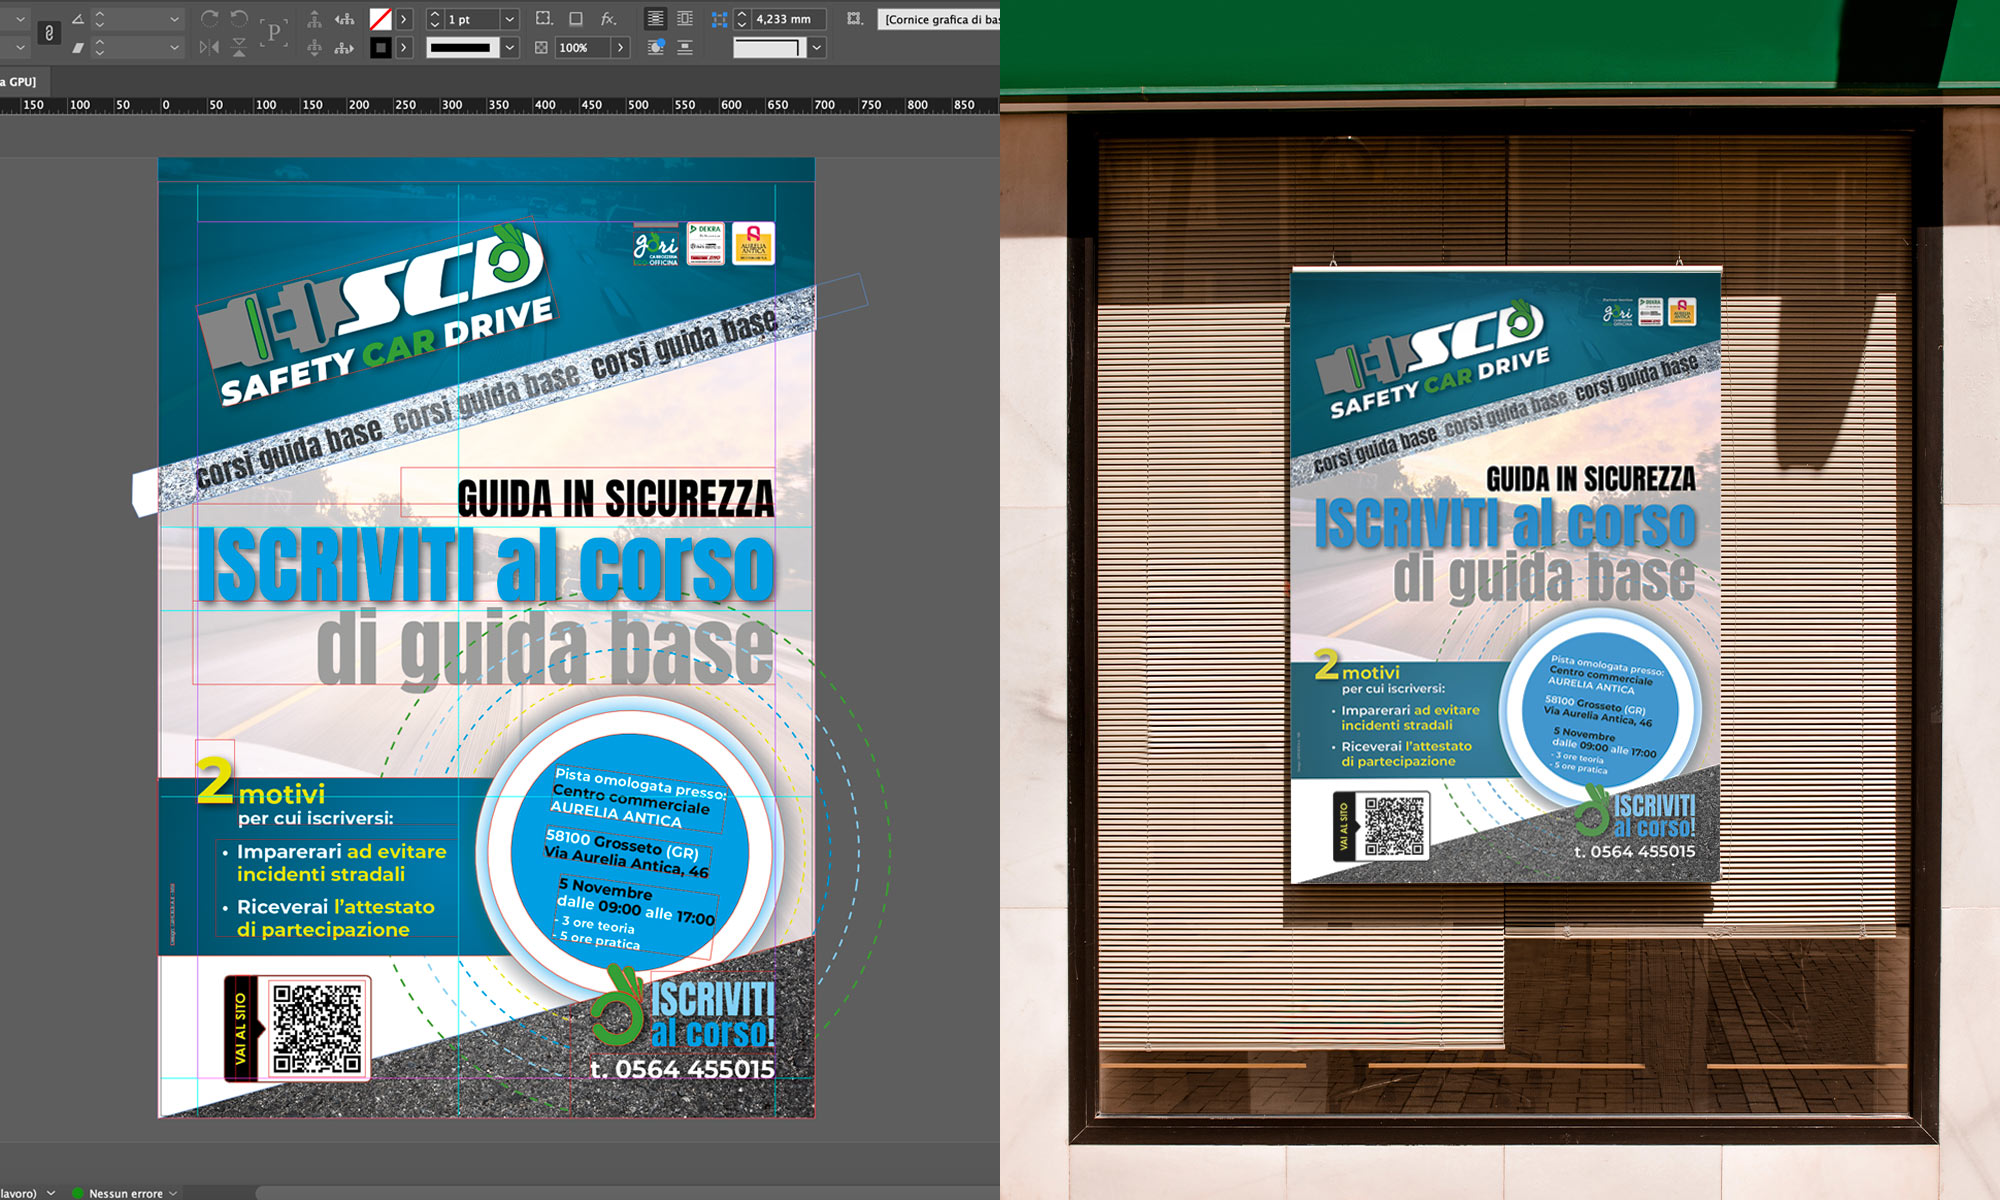Click the select content icon
The width and height of the screenshot is (2000, 1200).
coord(314,47)
